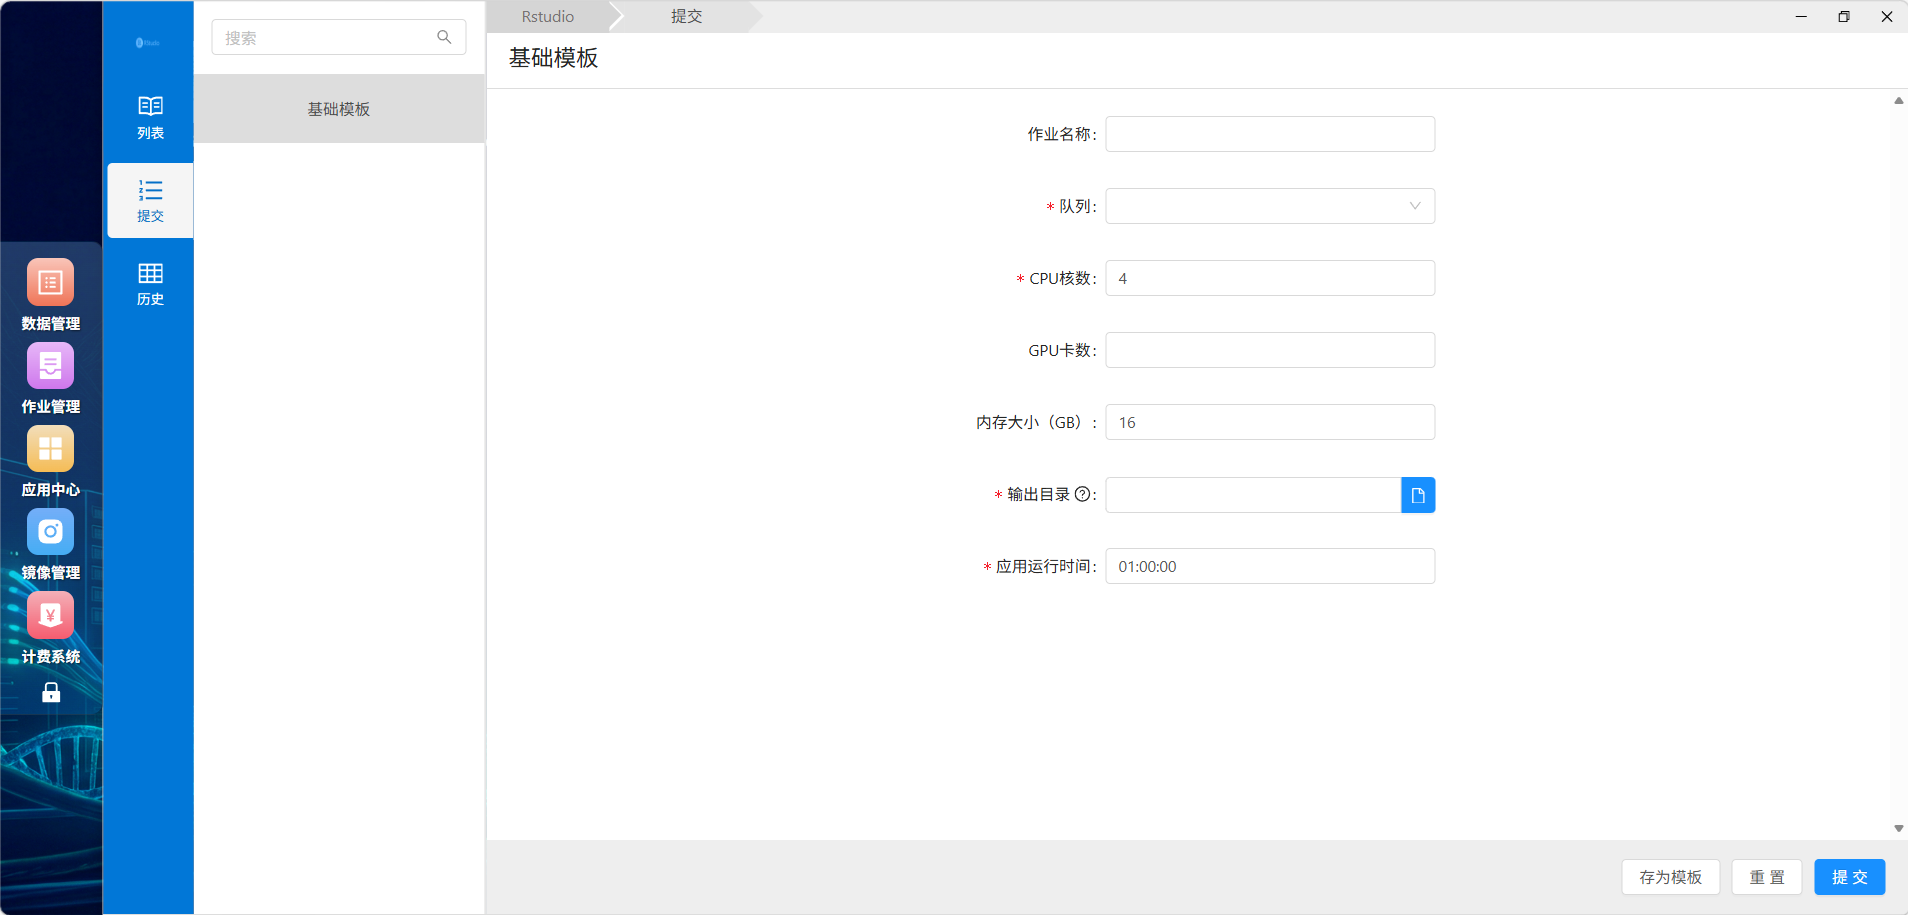Viewport: 1908px width, 915px height.
Task: Open the 数据管理 app icon
Action: coord(50,283)
